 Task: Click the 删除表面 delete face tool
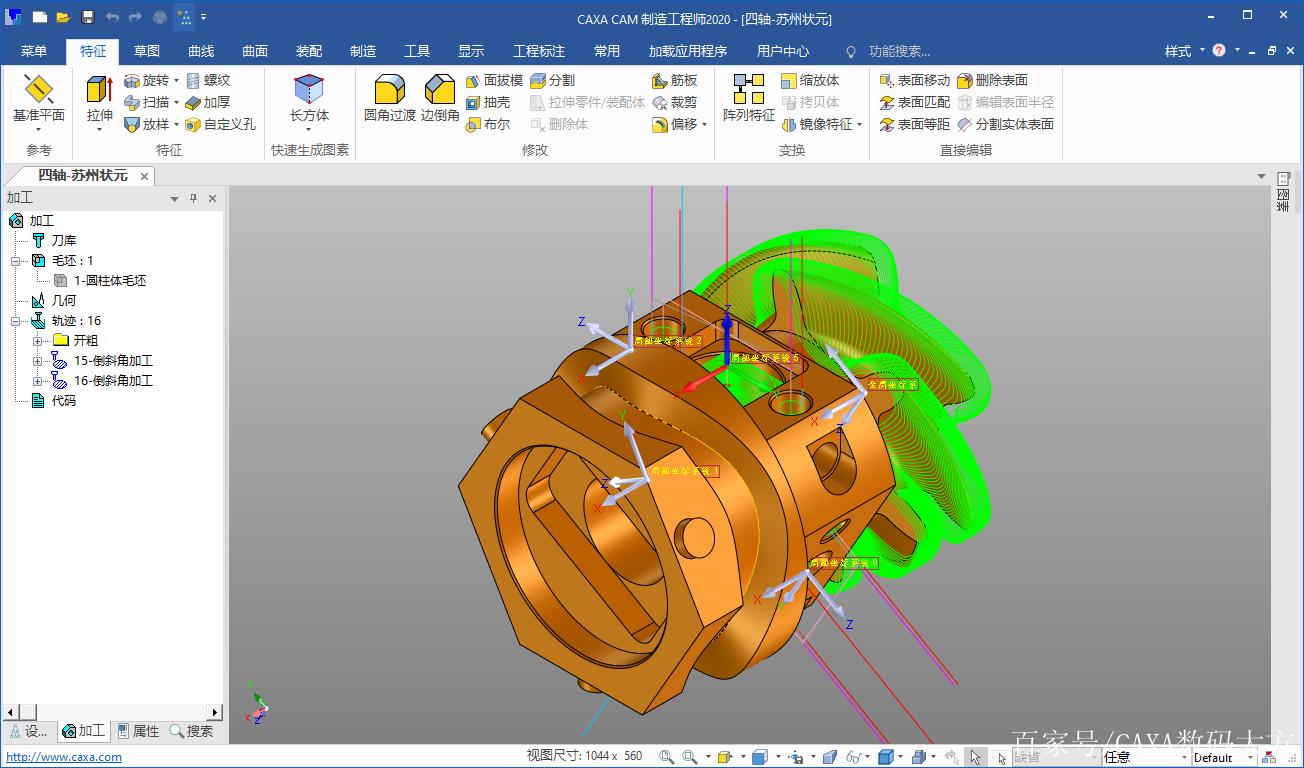pyautogui.click(x=993, y=80)
